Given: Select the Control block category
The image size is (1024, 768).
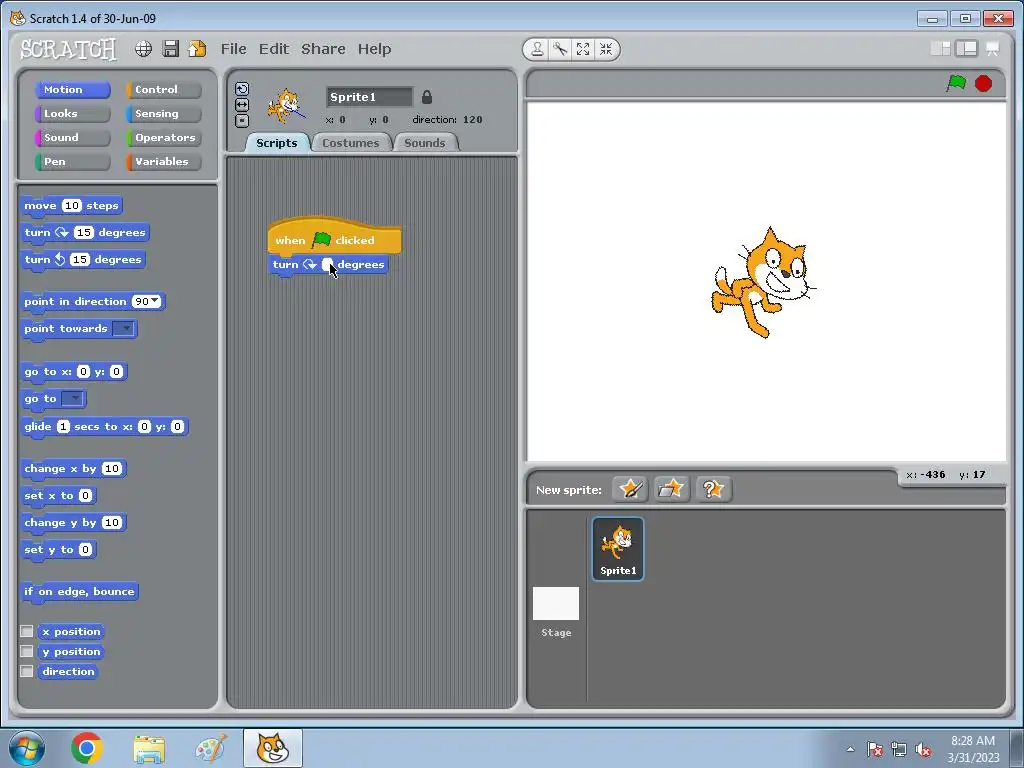Looking at the screenshot, I should (163, 89).
